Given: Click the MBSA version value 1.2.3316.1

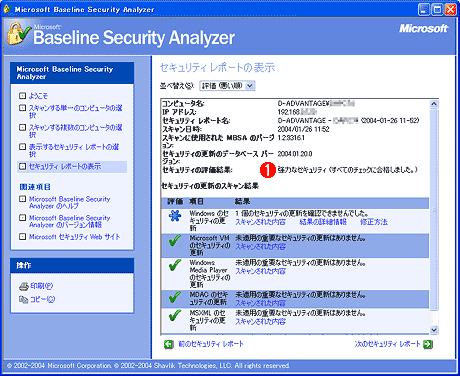Looking at the screenshot, I should click(x=291, y=138).
